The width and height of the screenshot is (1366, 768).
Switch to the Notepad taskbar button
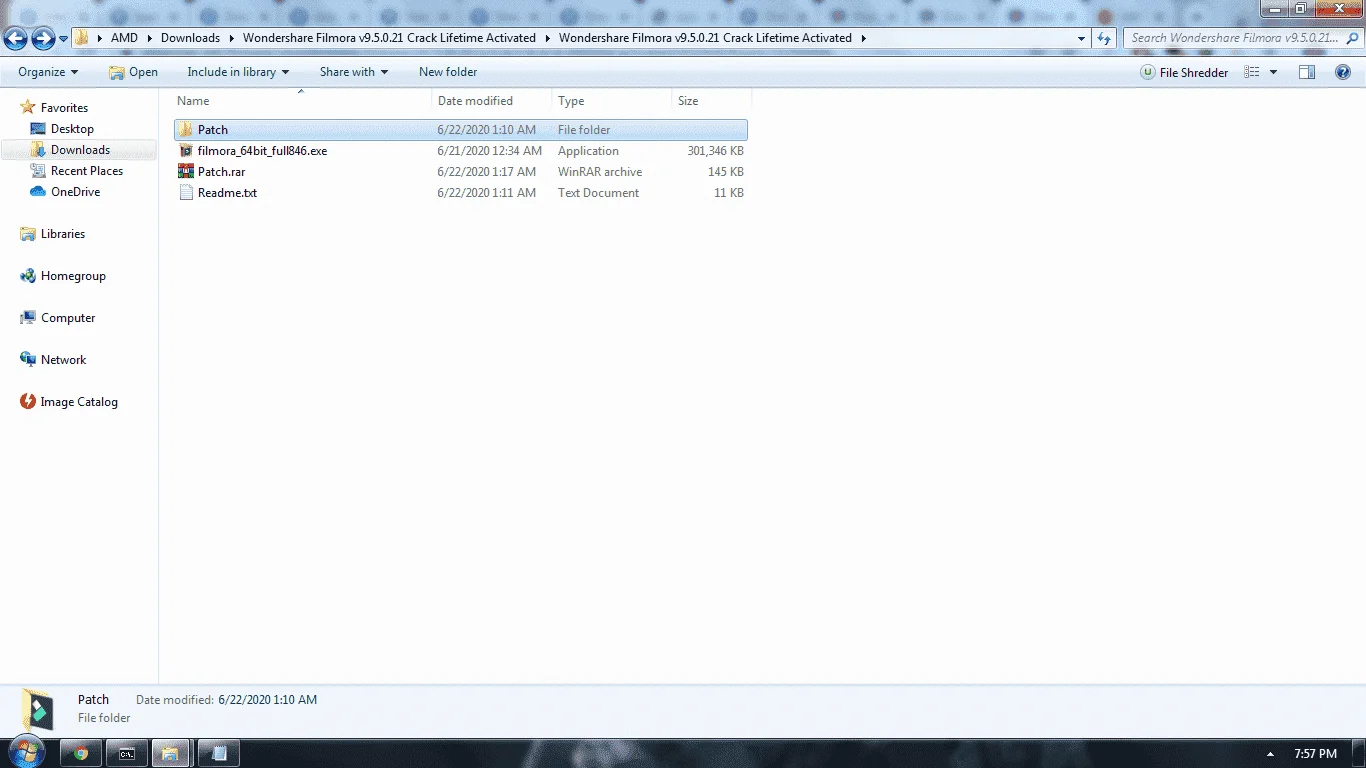point(219,753)
